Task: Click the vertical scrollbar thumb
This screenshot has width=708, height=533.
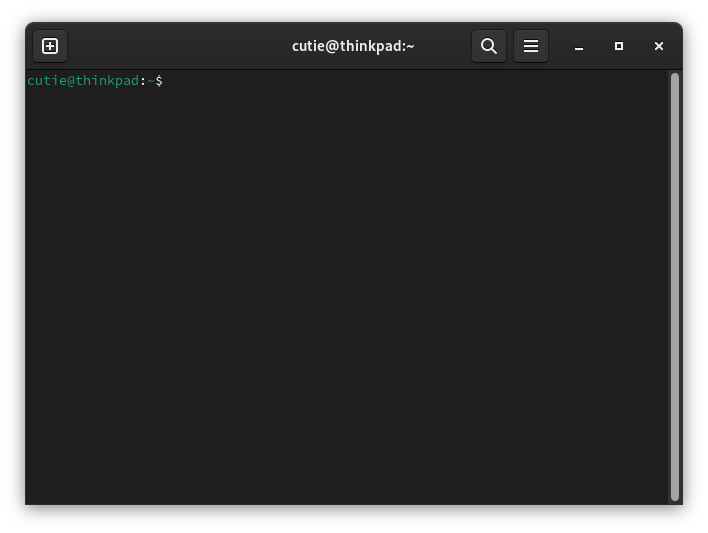Action: [x=675, y=287]
